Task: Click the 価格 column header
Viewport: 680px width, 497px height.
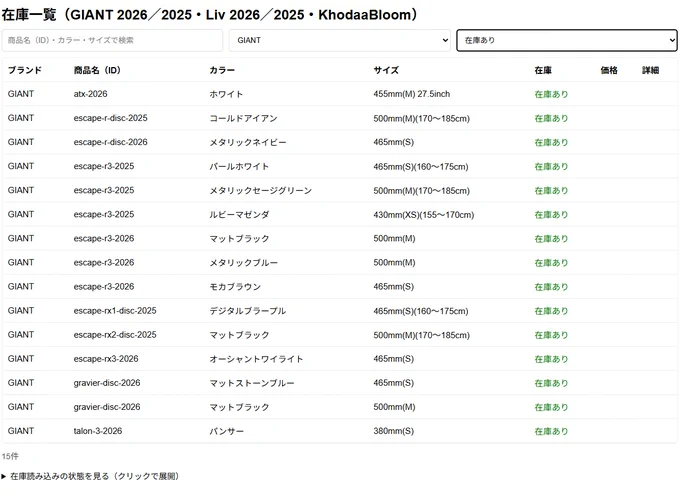Action: [x=609, y=70]
